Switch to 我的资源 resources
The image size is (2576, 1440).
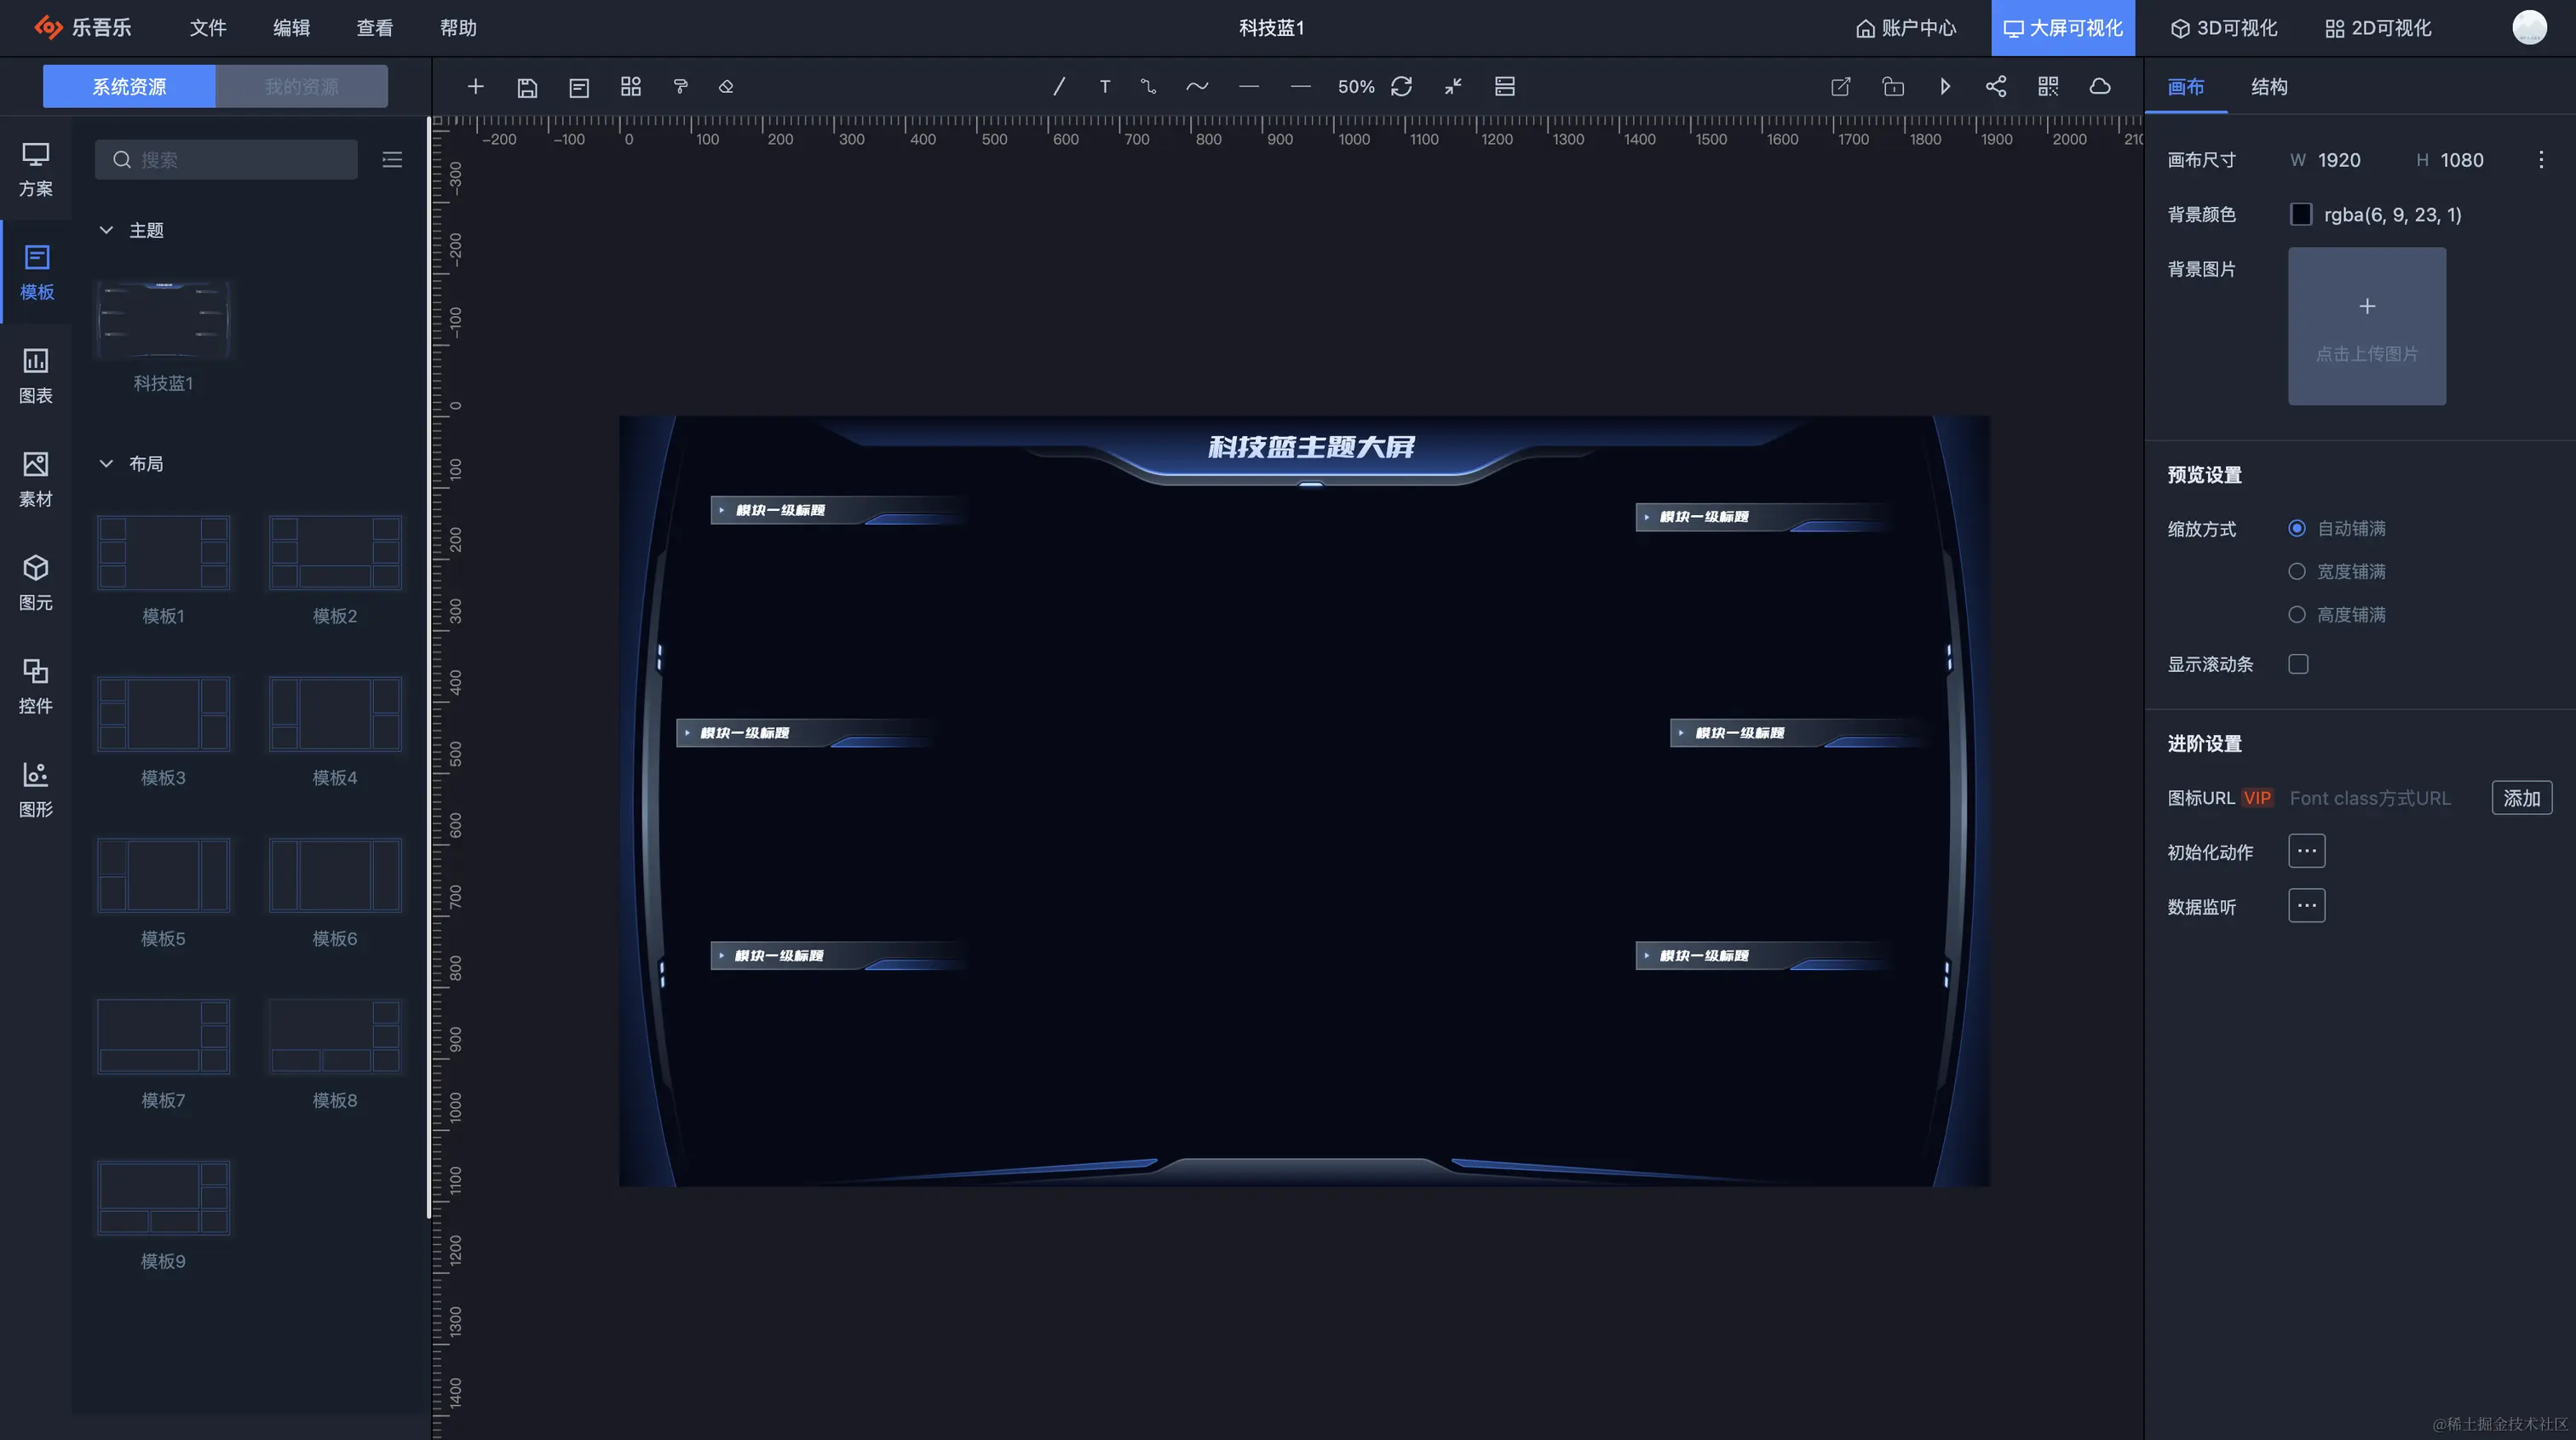tap(301, 87)
